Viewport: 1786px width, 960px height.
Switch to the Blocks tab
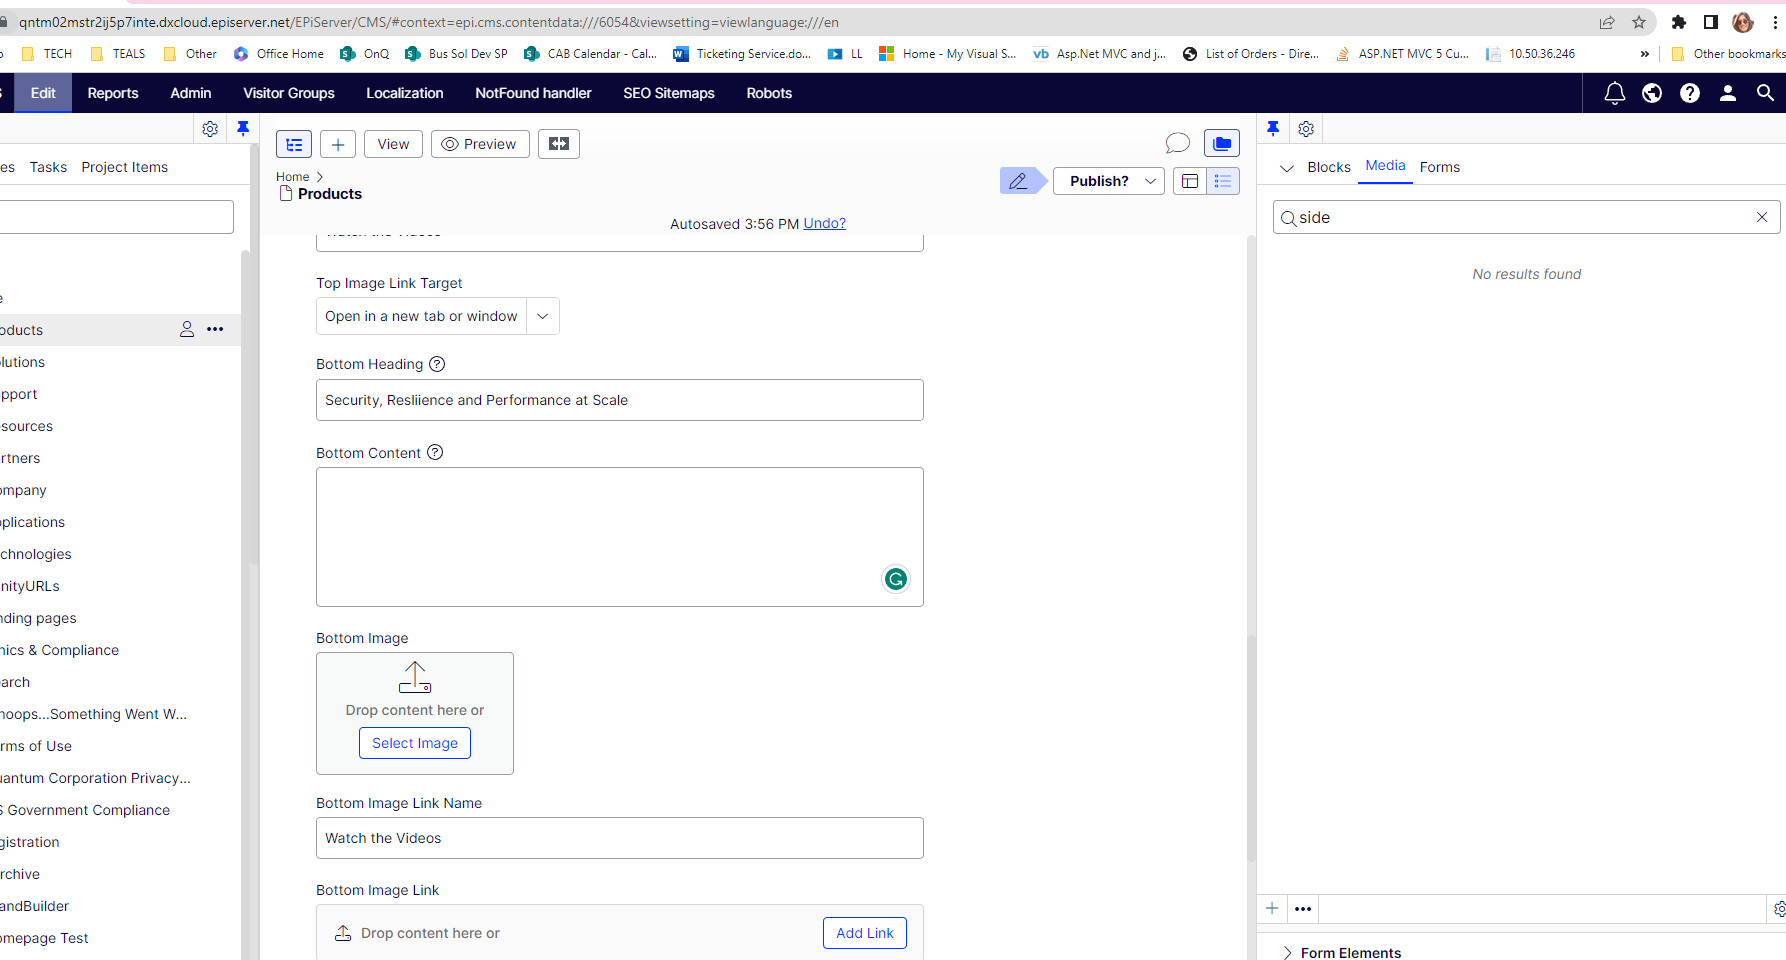tap(1328, 167)
